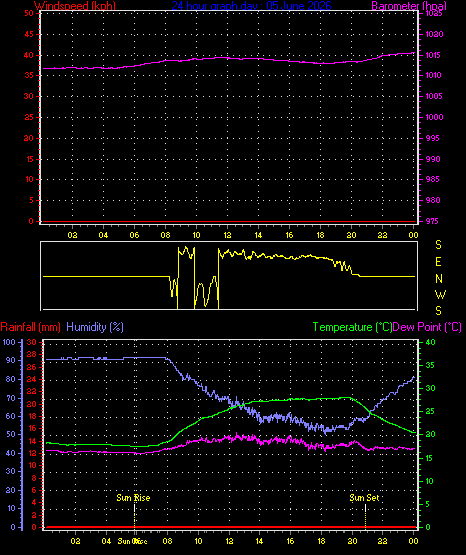Screen dimensions: 466x555
Task: Click the Rainfall (mm) legend label
Action: pyautogui.click(x=31, y=327)
